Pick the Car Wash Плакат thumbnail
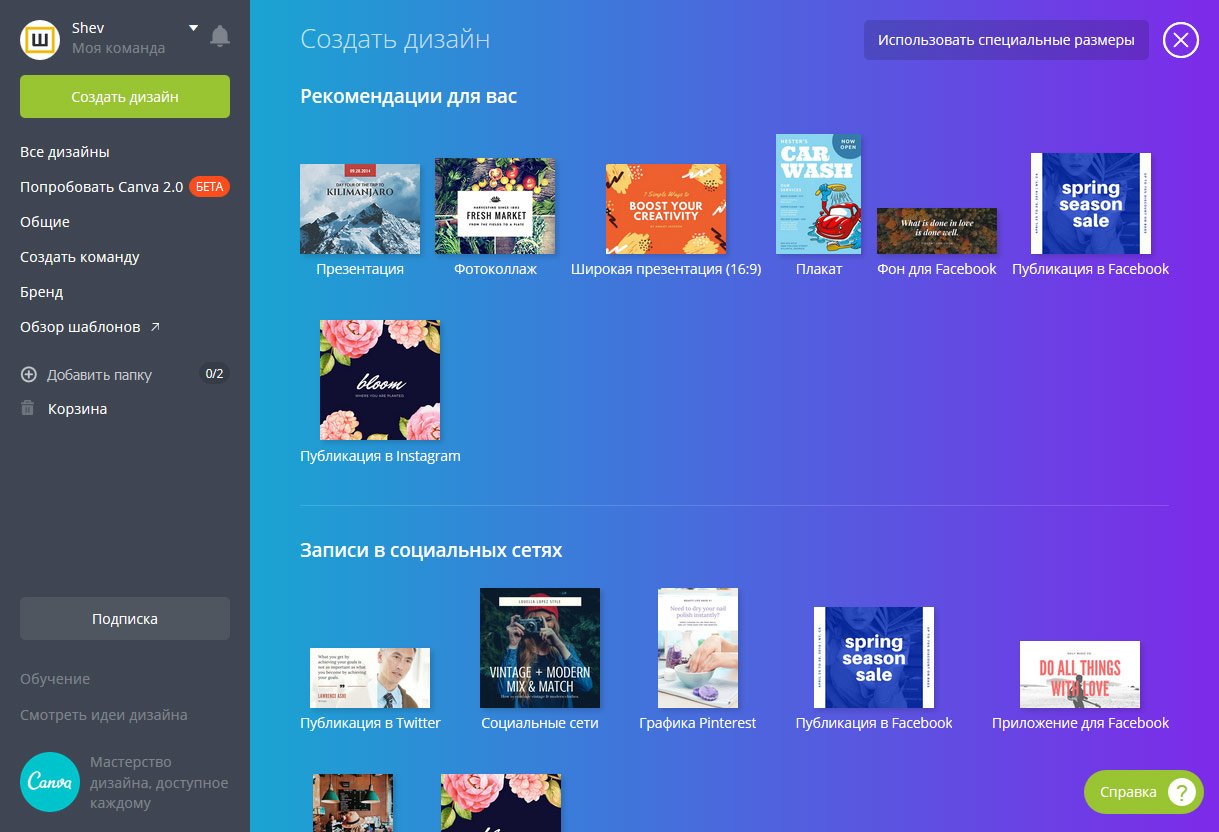This screenshot has height=832, width=1219. (x=818, y=194)
